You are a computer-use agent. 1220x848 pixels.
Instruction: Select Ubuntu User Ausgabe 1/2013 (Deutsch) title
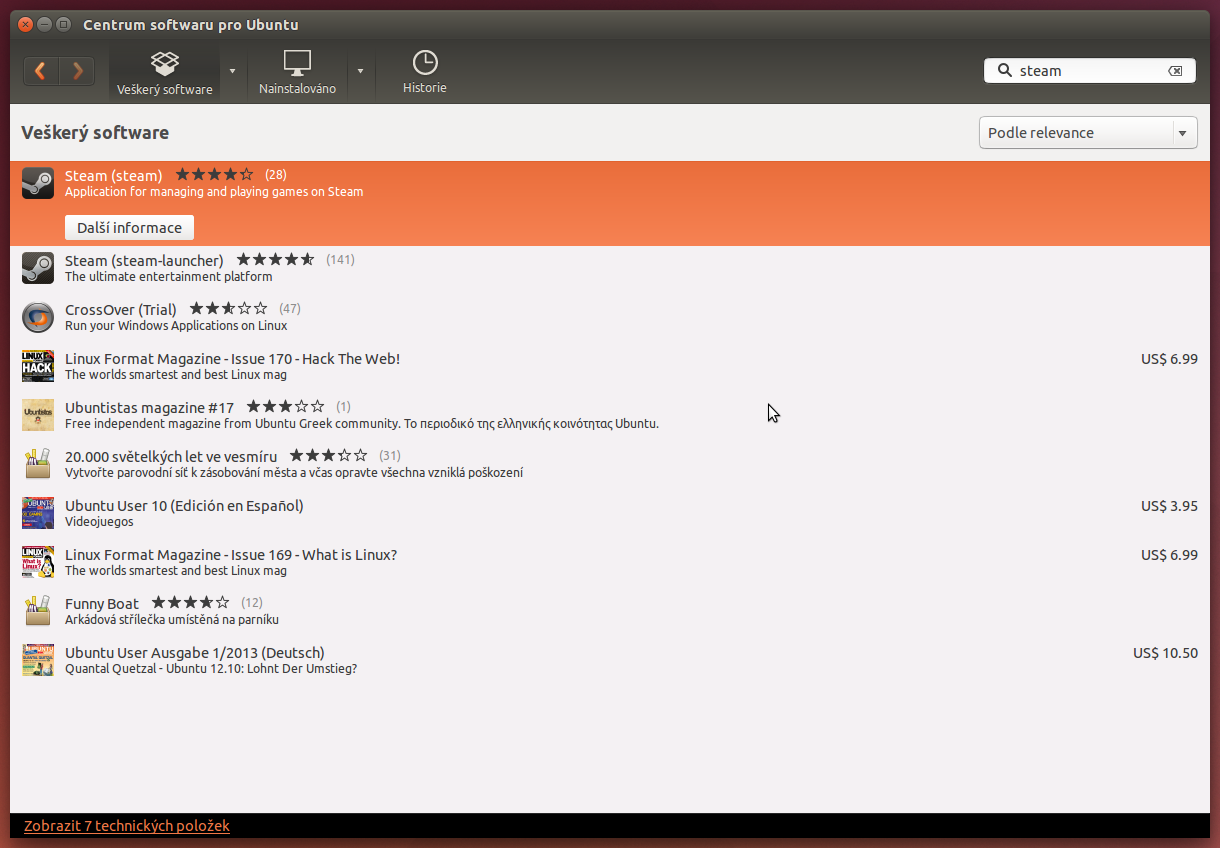click(x=195, y=652)
